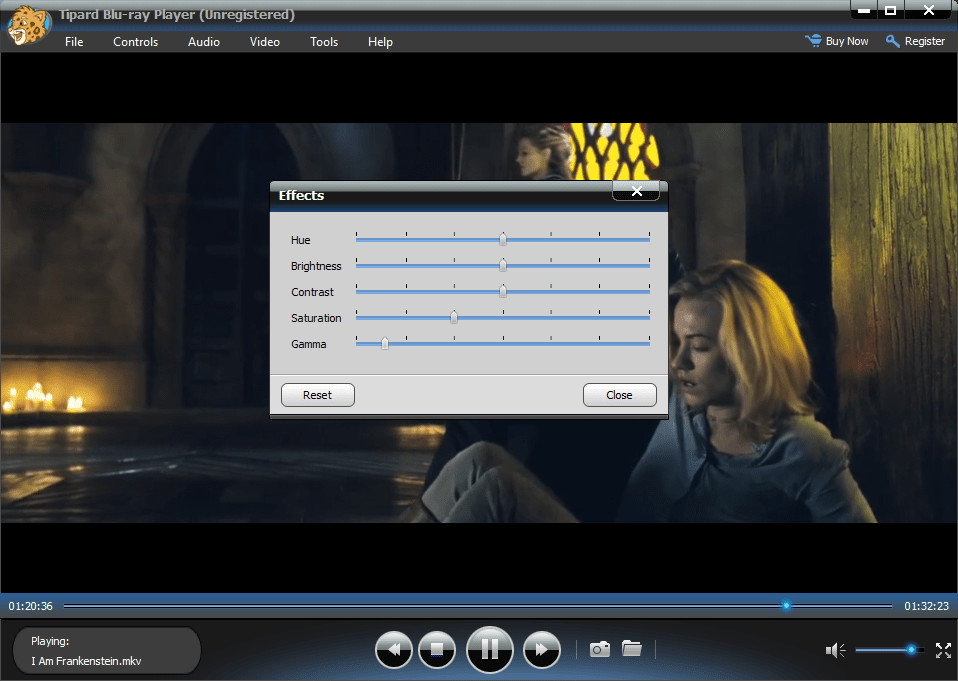Click the Brightness label
The width and height of the screenshot is (958, 681).
(316, 266)
